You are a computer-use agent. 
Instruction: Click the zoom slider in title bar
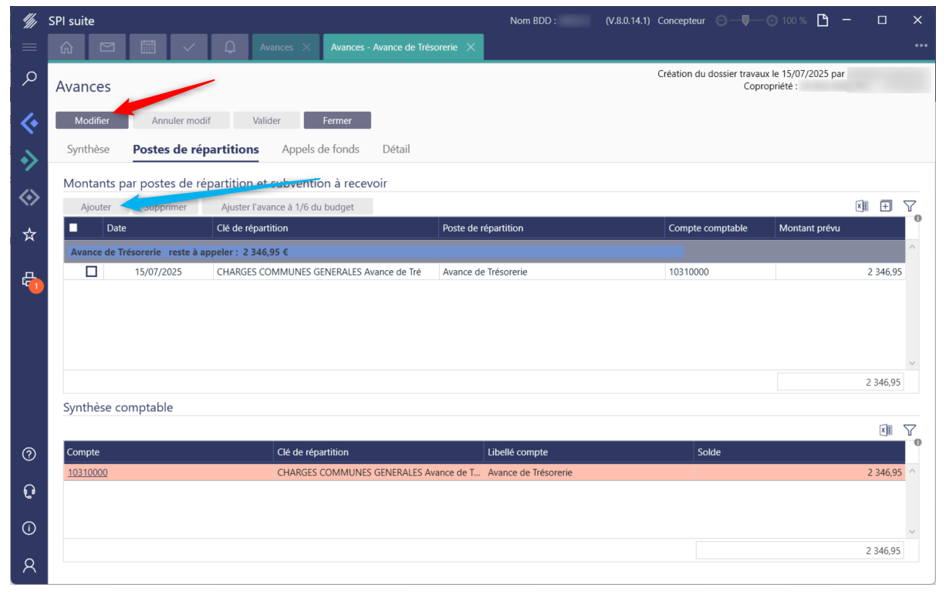[745, 20]
